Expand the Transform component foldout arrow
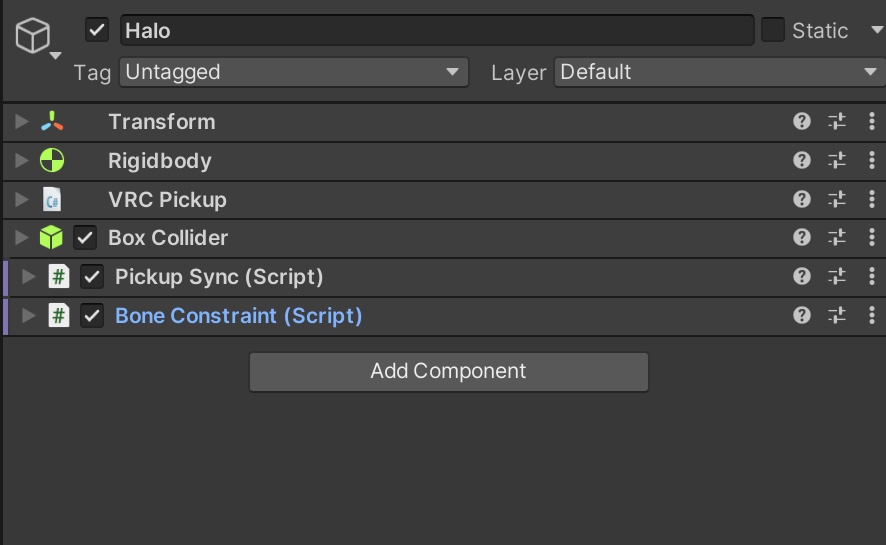886x545 pixels. (x=22, y=122)
